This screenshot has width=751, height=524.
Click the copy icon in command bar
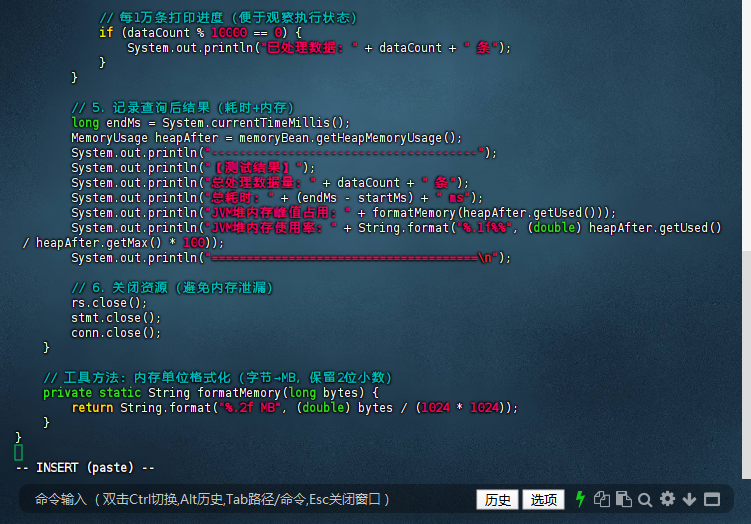coord(602,499)
